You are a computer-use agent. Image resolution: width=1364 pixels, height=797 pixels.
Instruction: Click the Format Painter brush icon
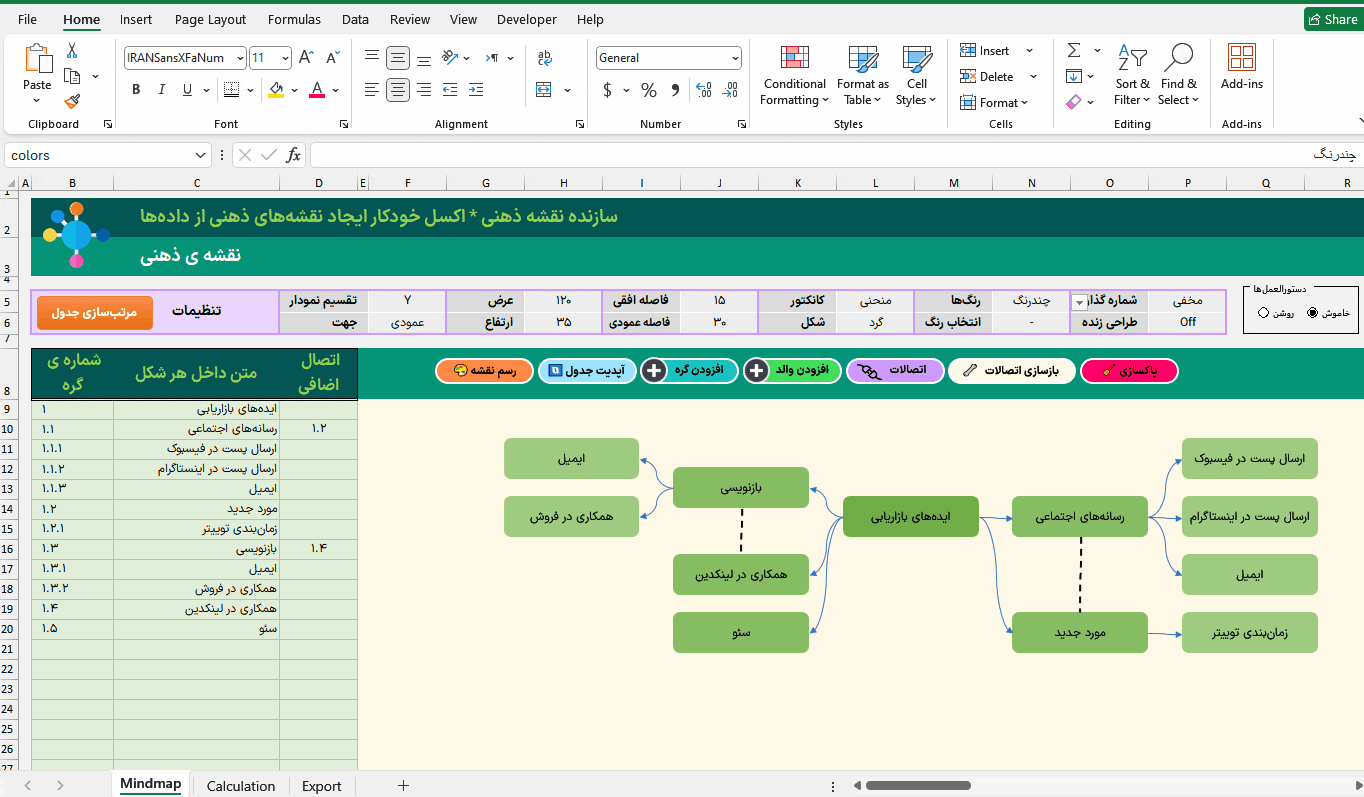(72, 101)
